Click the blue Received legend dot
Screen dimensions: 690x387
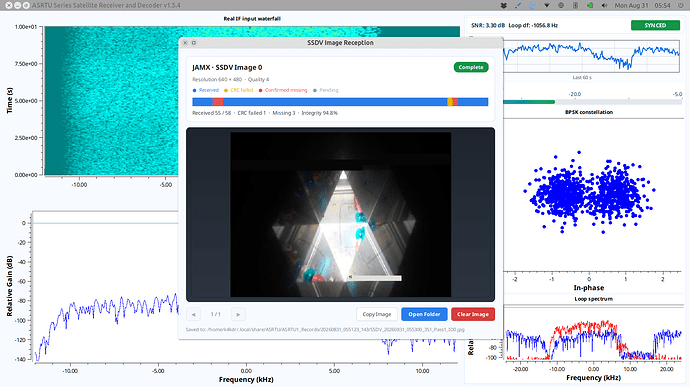click(195, 90)
